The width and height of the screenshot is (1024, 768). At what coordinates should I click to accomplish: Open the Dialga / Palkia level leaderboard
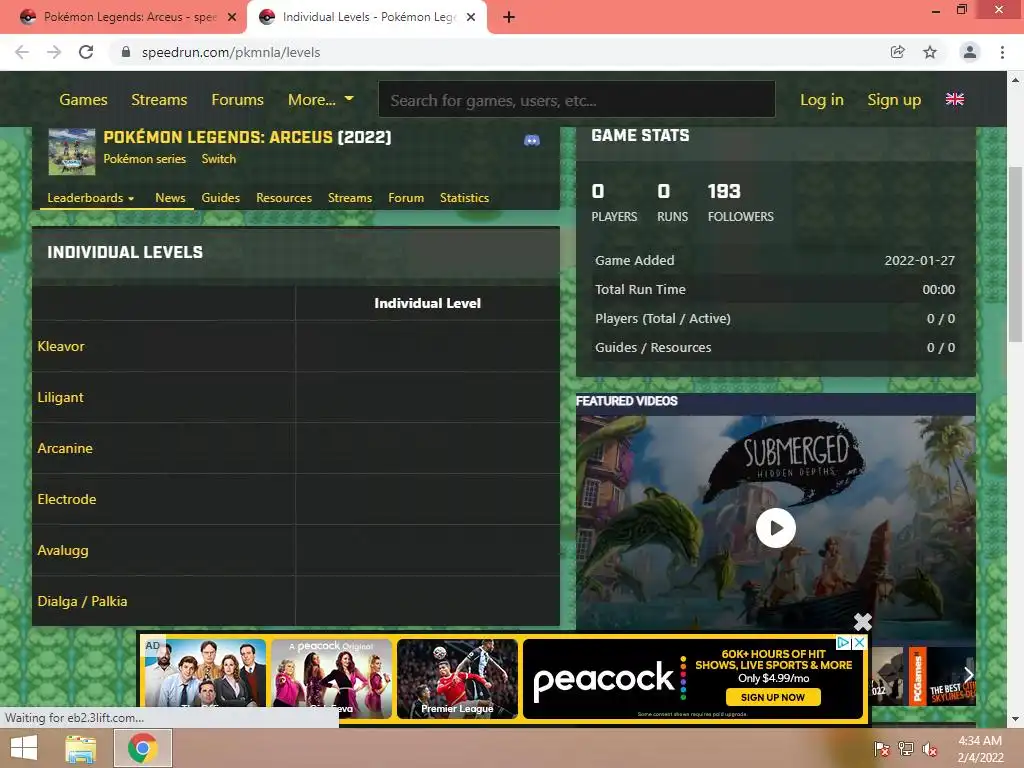click(82, 601)
